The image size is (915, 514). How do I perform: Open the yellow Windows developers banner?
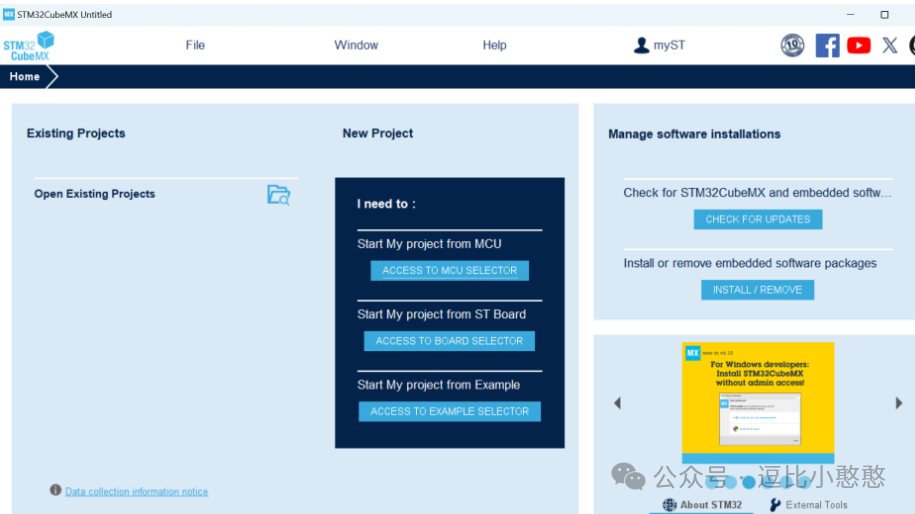tap(757, 402)
